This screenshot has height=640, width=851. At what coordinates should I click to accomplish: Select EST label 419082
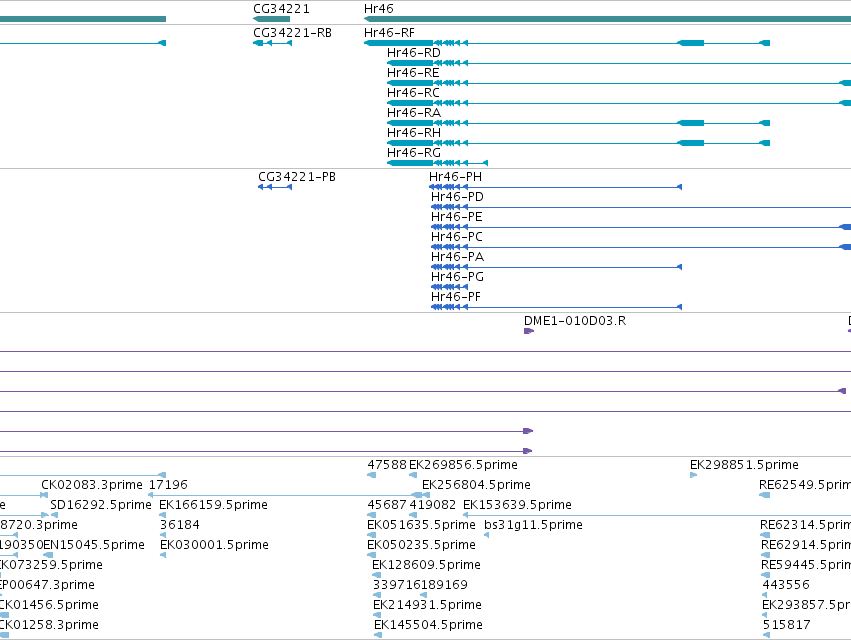(x=433, y=505)
